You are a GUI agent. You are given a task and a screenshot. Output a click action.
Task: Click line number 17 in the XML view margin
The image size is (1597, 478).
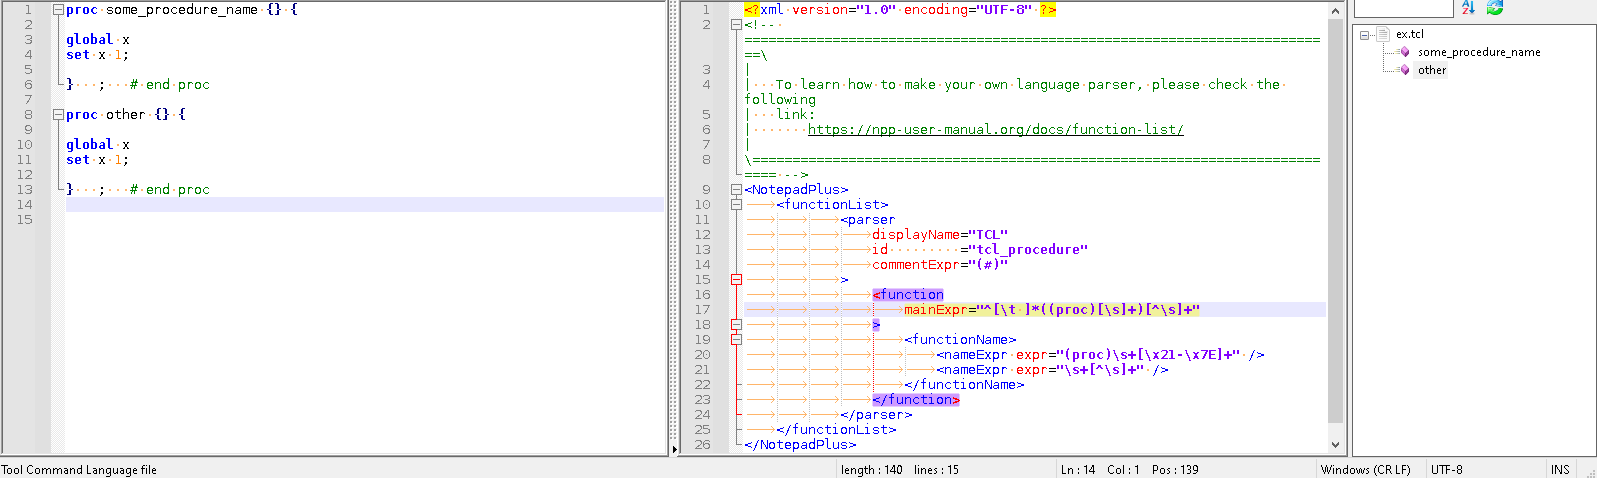[x=703, y=310]
